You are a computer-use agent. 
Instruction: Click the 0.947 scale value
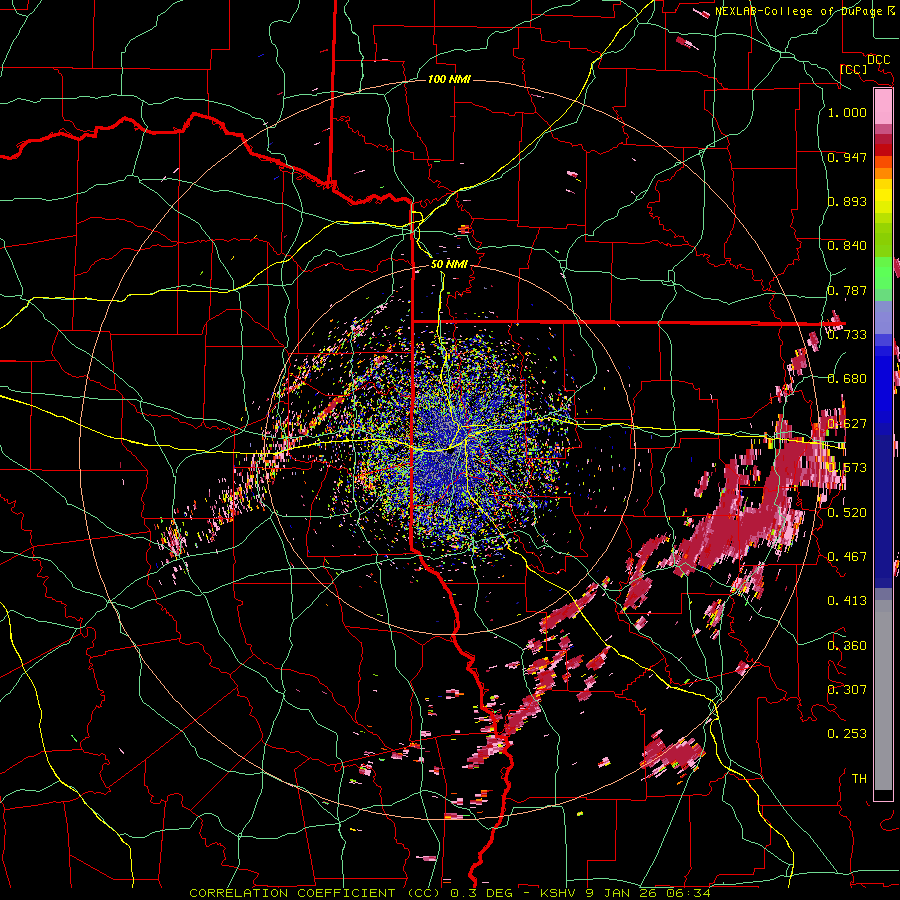click(x=847, y=157)
